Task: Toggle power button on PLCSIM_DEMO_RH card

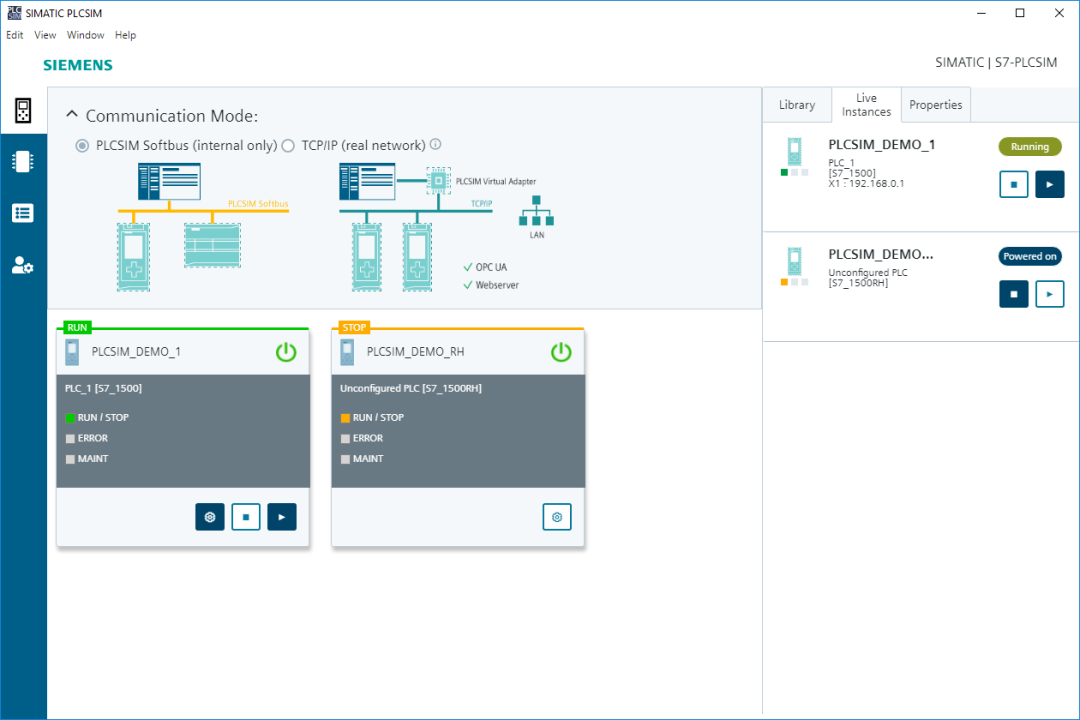Action: (x=561, y=352)
